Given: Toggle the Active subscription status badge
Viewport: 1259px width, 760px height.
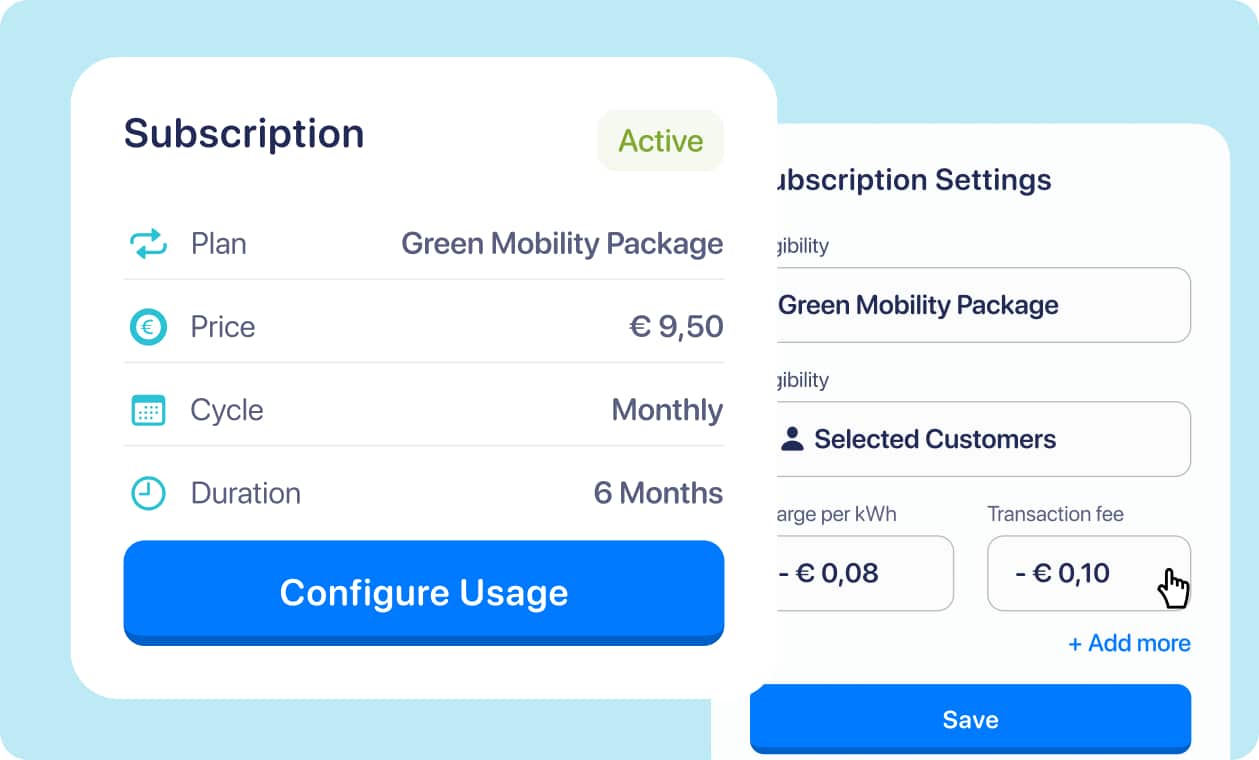Looking at the screenshot, I should 660,140.
